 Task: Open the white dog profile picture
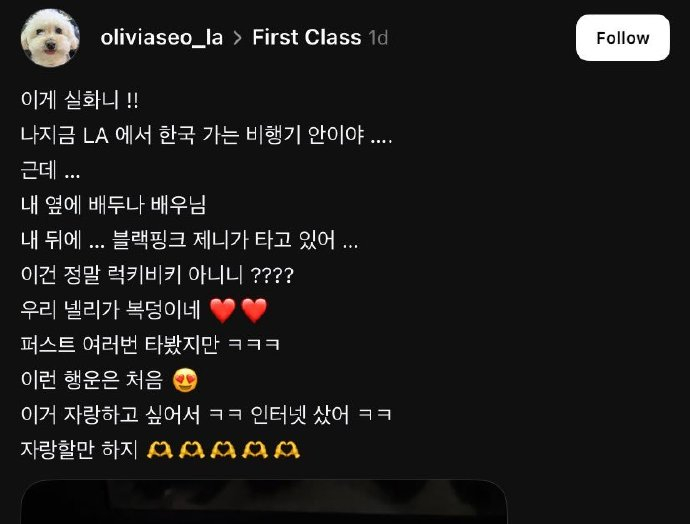pyautogui.click(x=50, y=38)
